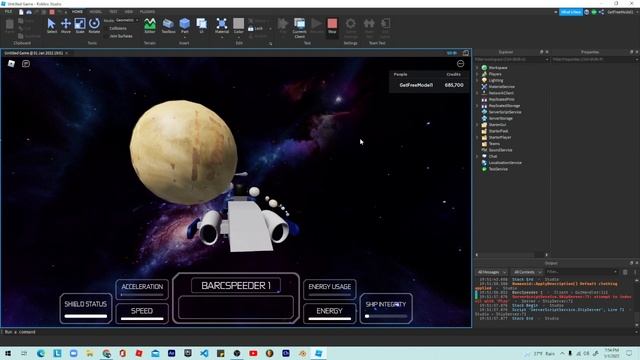Click the Roblox menu icon in viewport
Image resolution: width=640 pixels, height=360 pixels.
coord(11,63)
